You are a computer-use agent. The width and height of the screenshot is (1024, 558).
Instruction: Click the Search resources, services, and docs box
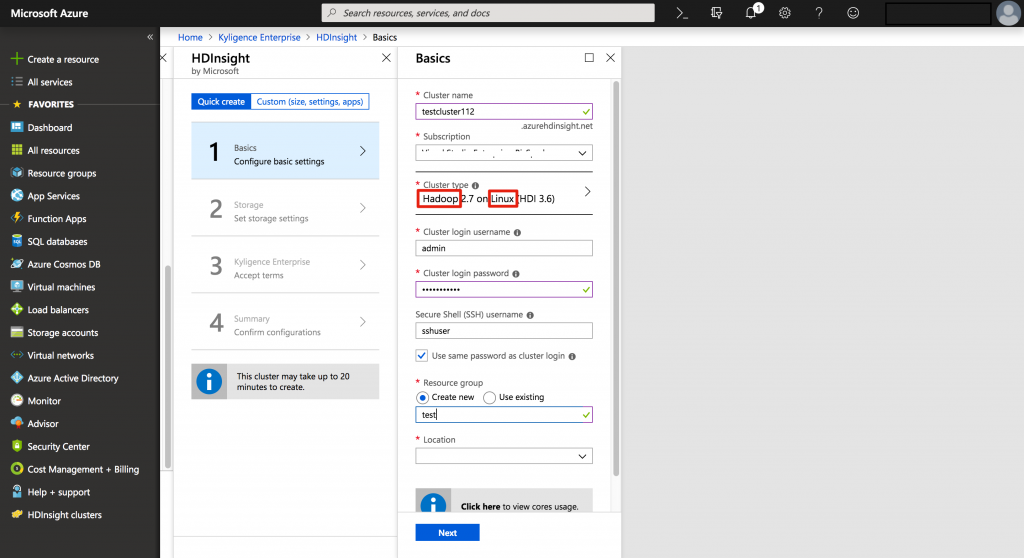click(488, 13)
